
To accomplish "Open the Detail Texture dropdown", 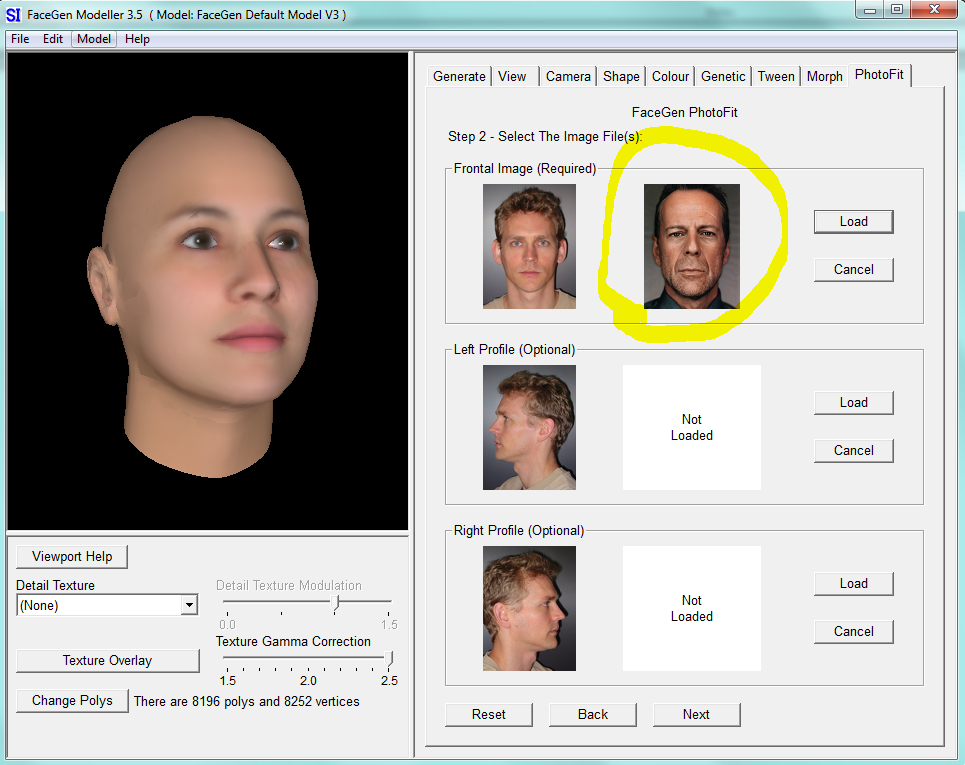I will [x=188, y=605].
